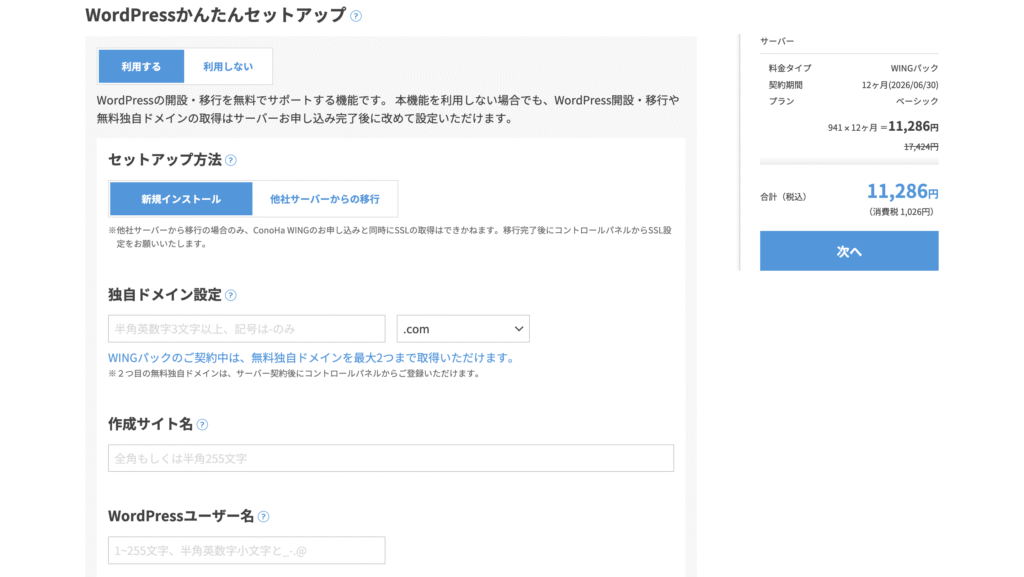Choose 新規インストール setup method
Image resolution: width=1024 pixels, height=577 pixels.
click(181, 199)
